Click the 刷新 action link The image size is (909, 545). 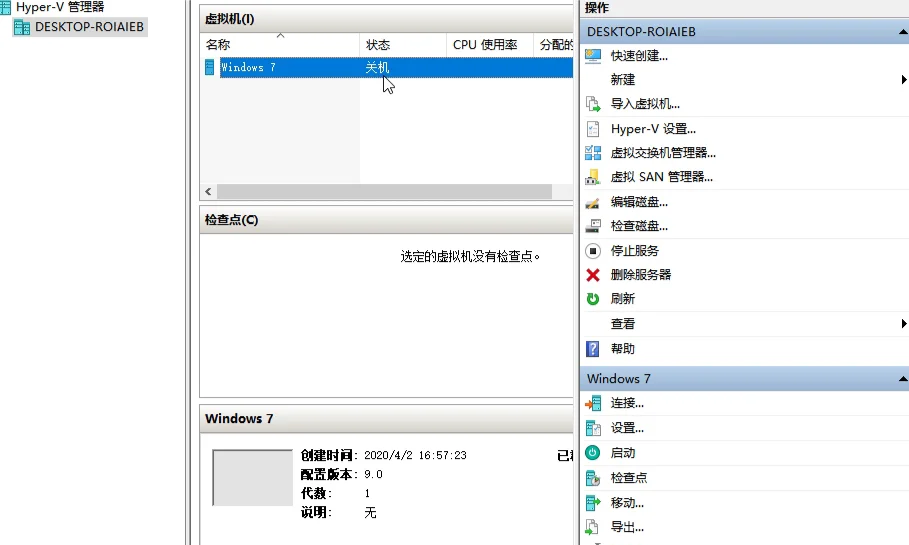click(x=623, y=299)
